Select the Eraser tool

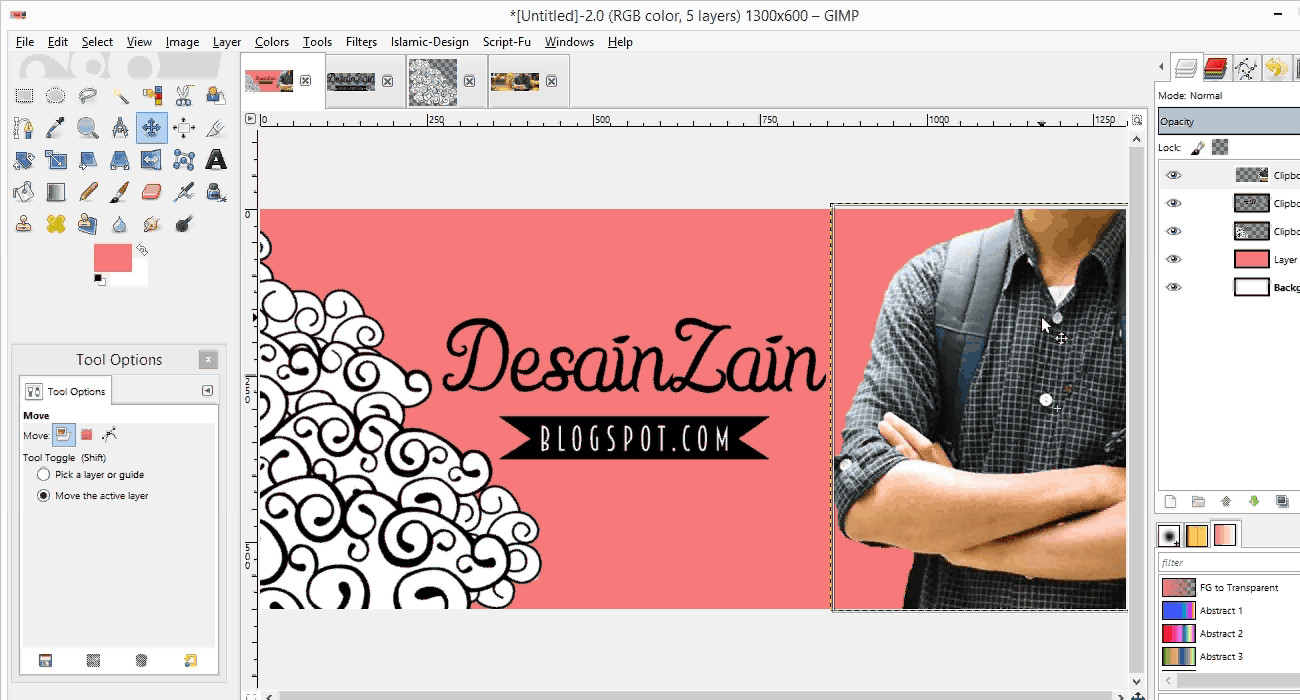[x=152, y=192]
